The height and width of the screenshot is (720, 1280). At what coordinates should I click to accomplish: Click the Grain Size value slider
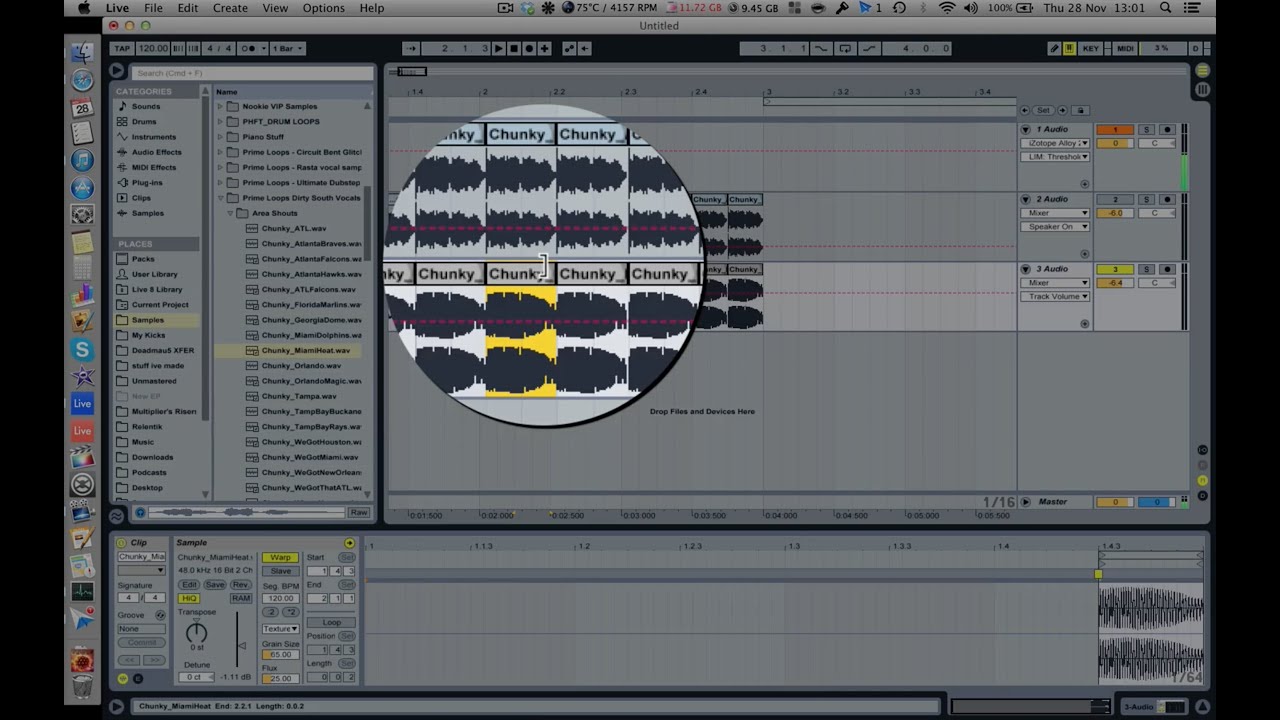pyautogui.click(x=280, y=654)
